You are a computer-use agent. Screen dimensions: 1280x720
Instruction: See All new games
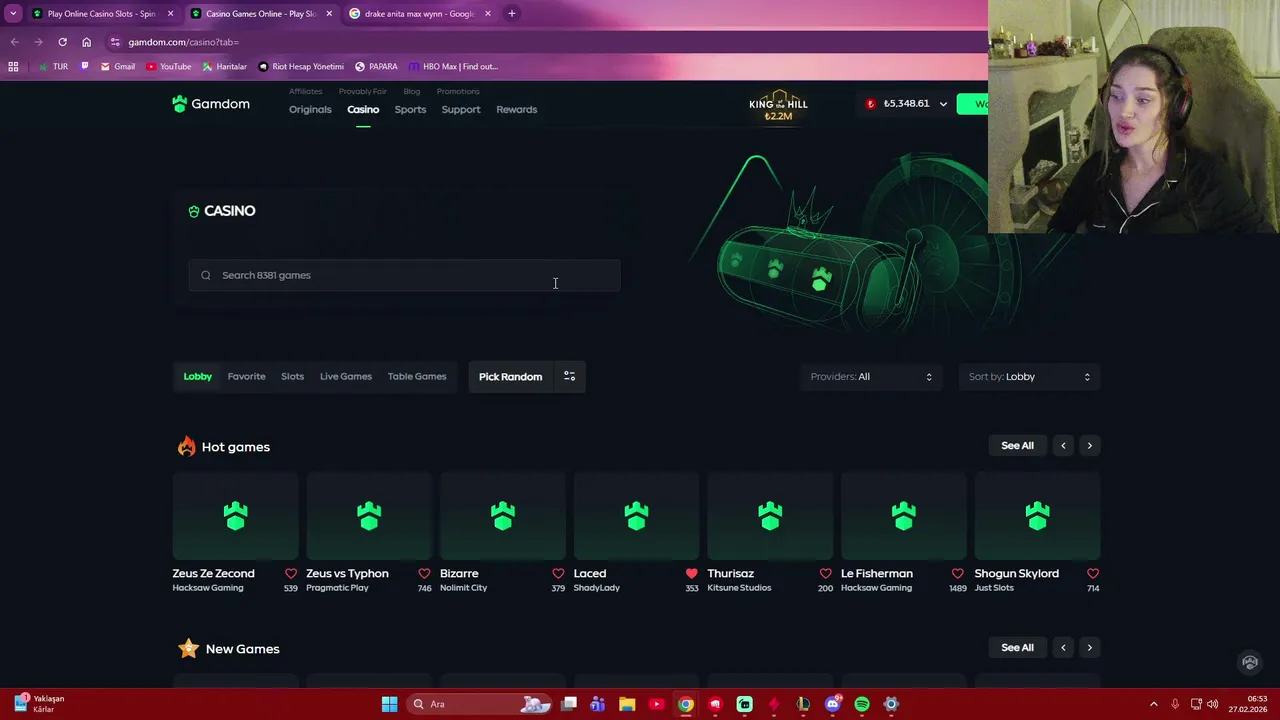[x=1017, y=648]
